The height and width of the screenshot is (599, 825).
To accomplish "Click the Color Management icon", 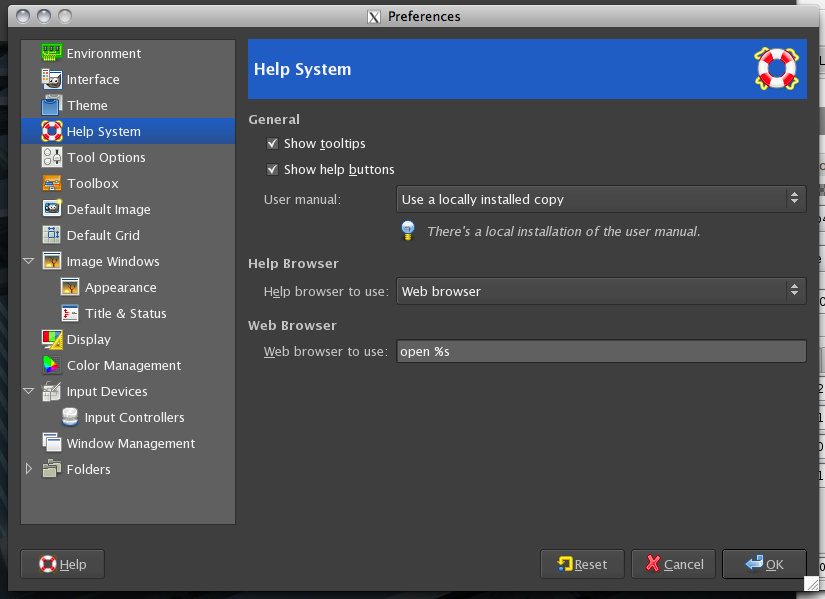I will click(52, 365).
